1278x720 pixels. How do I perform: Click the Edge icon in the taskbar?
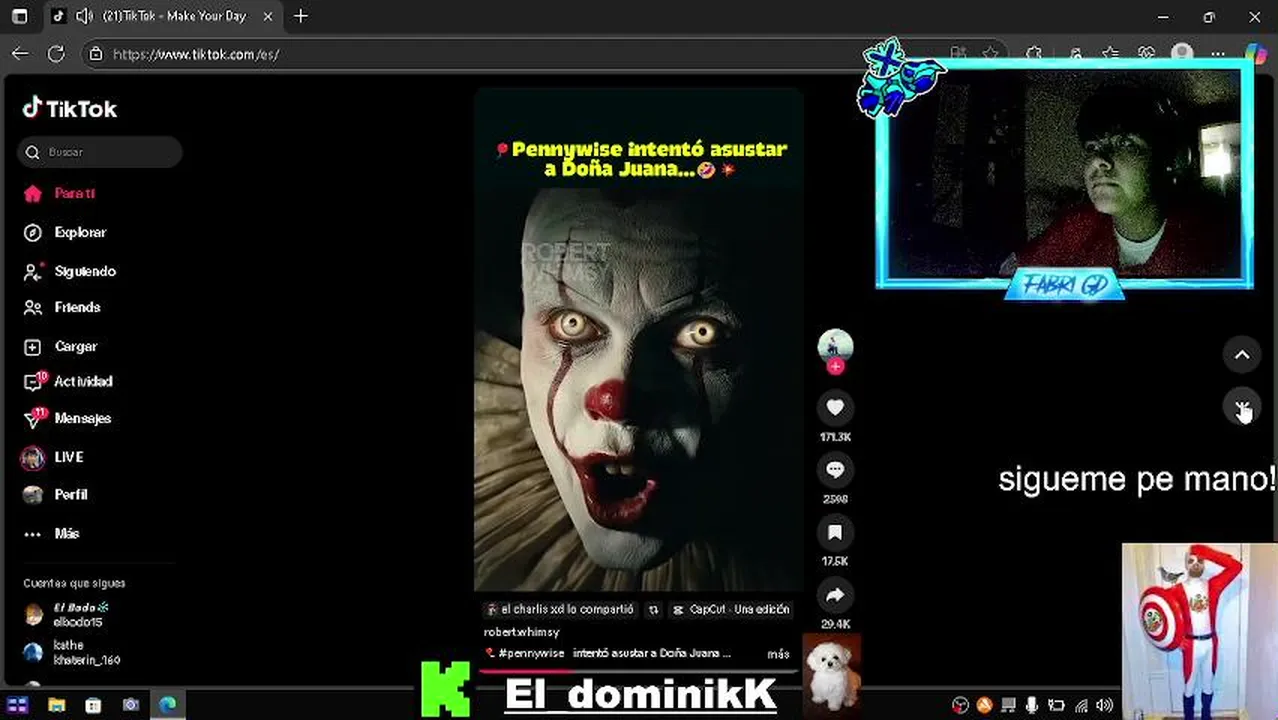[167, 705]
